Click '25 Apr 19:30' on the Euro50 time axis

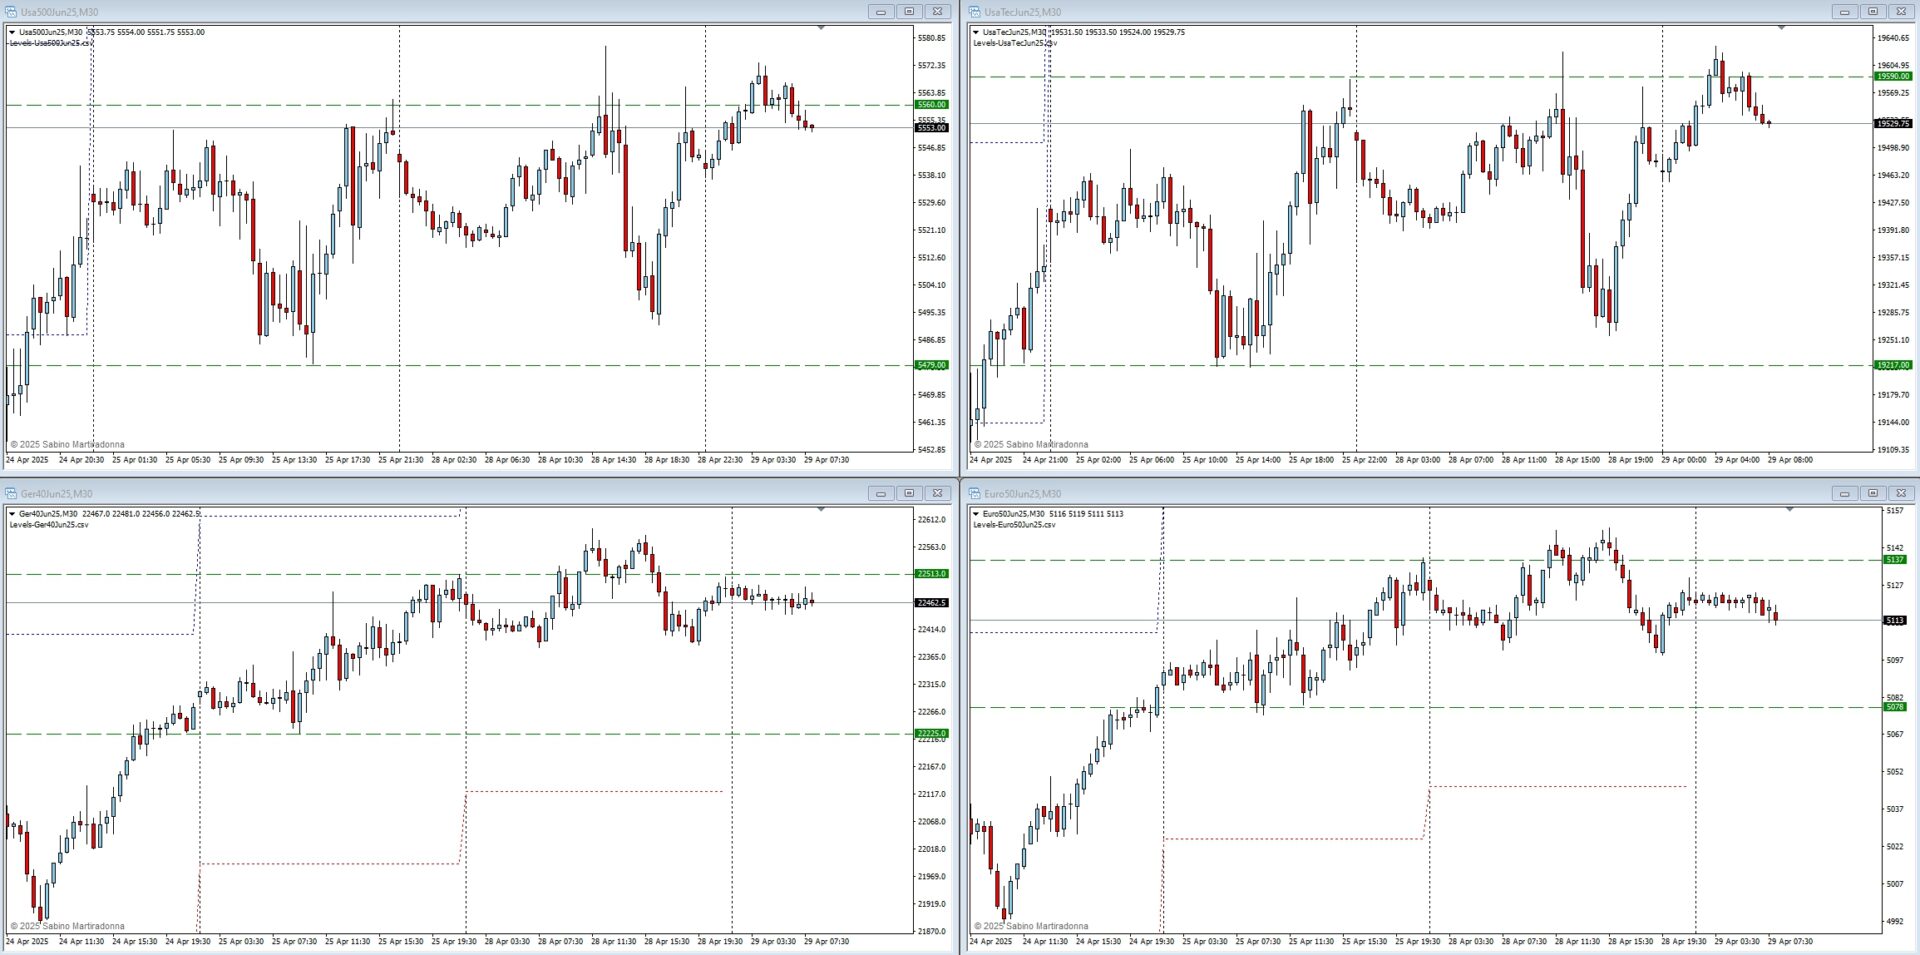1417,941
